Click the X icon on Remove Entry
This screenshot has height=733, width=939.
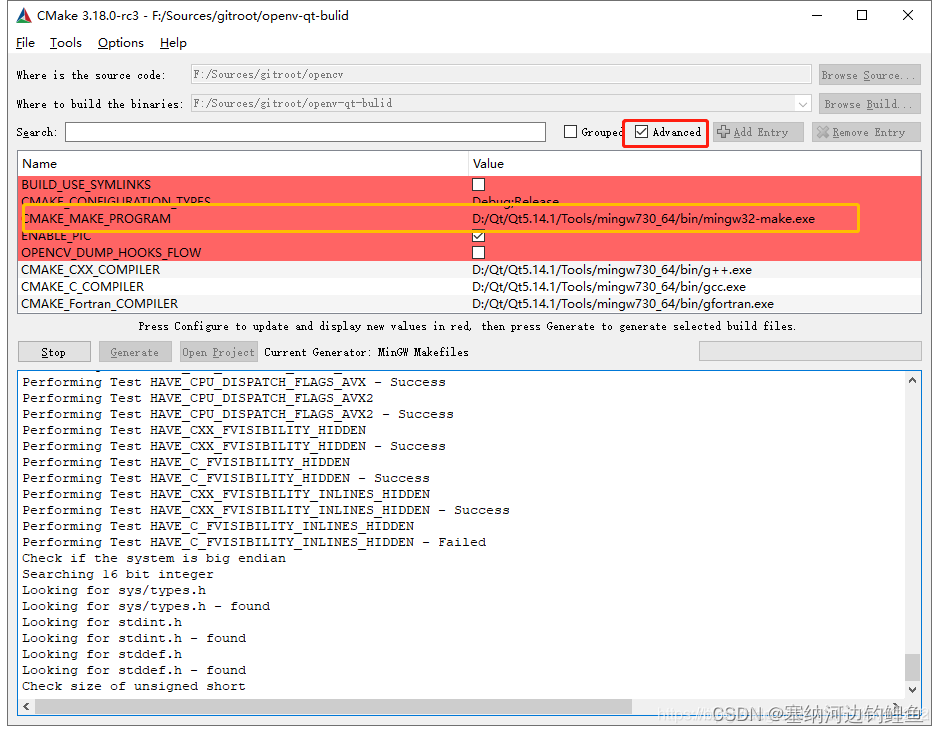823,132
